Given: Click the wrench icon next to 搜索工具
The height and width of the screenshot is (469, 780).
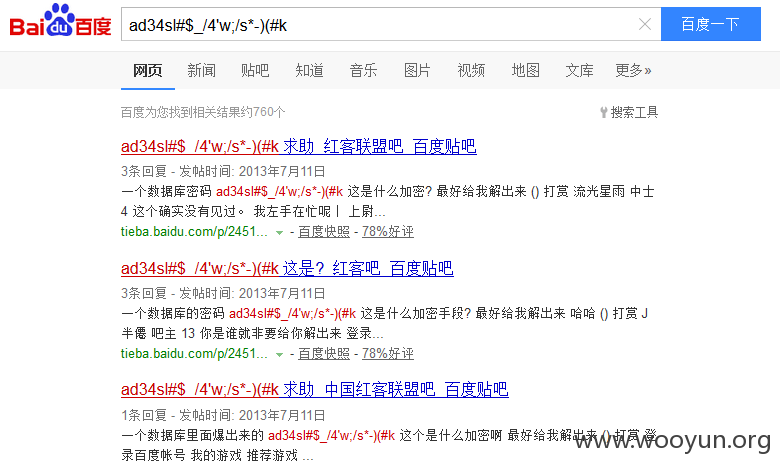Looking at the screenshot, I should (x=604, y=112).
